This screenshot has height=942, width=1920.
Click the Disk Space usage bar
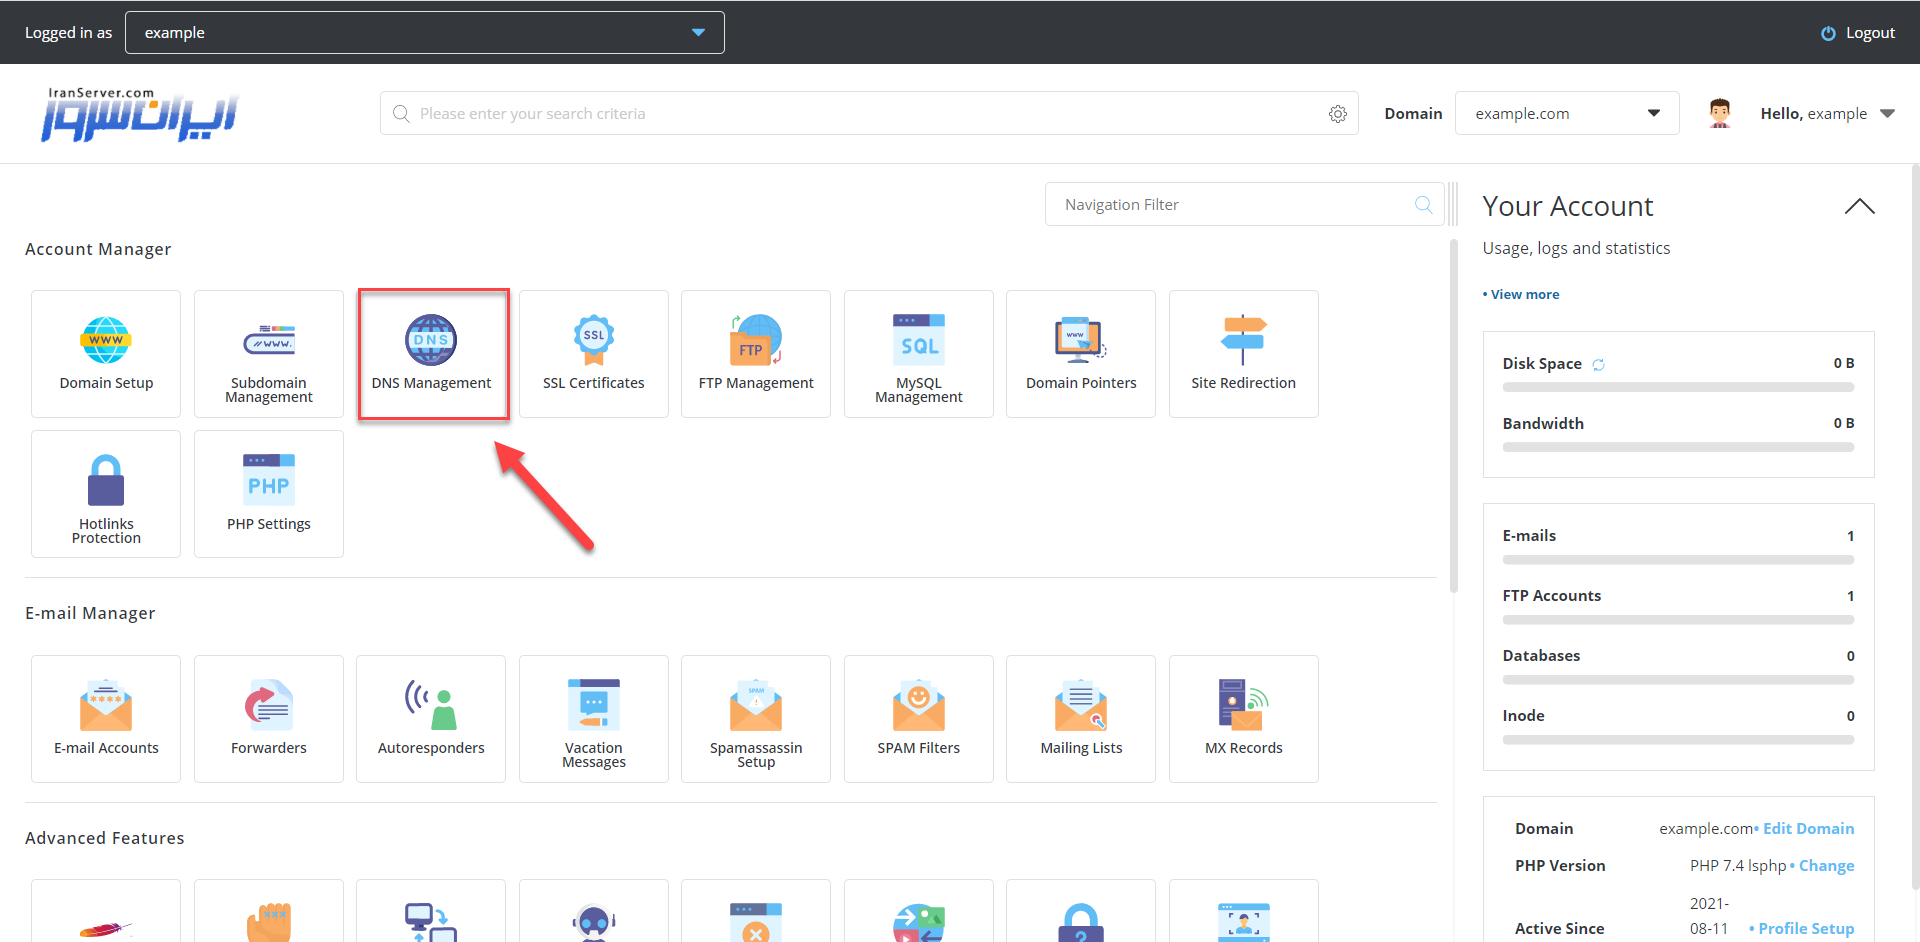[x=1678, y=388]
